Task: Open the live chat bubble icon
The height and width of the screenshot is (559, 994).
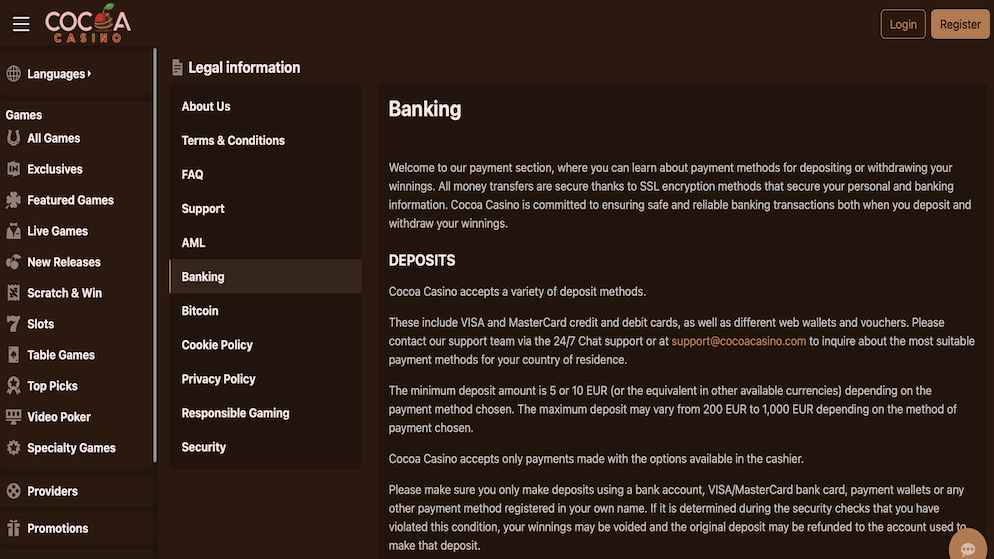Action: click(x=967, y=547)
